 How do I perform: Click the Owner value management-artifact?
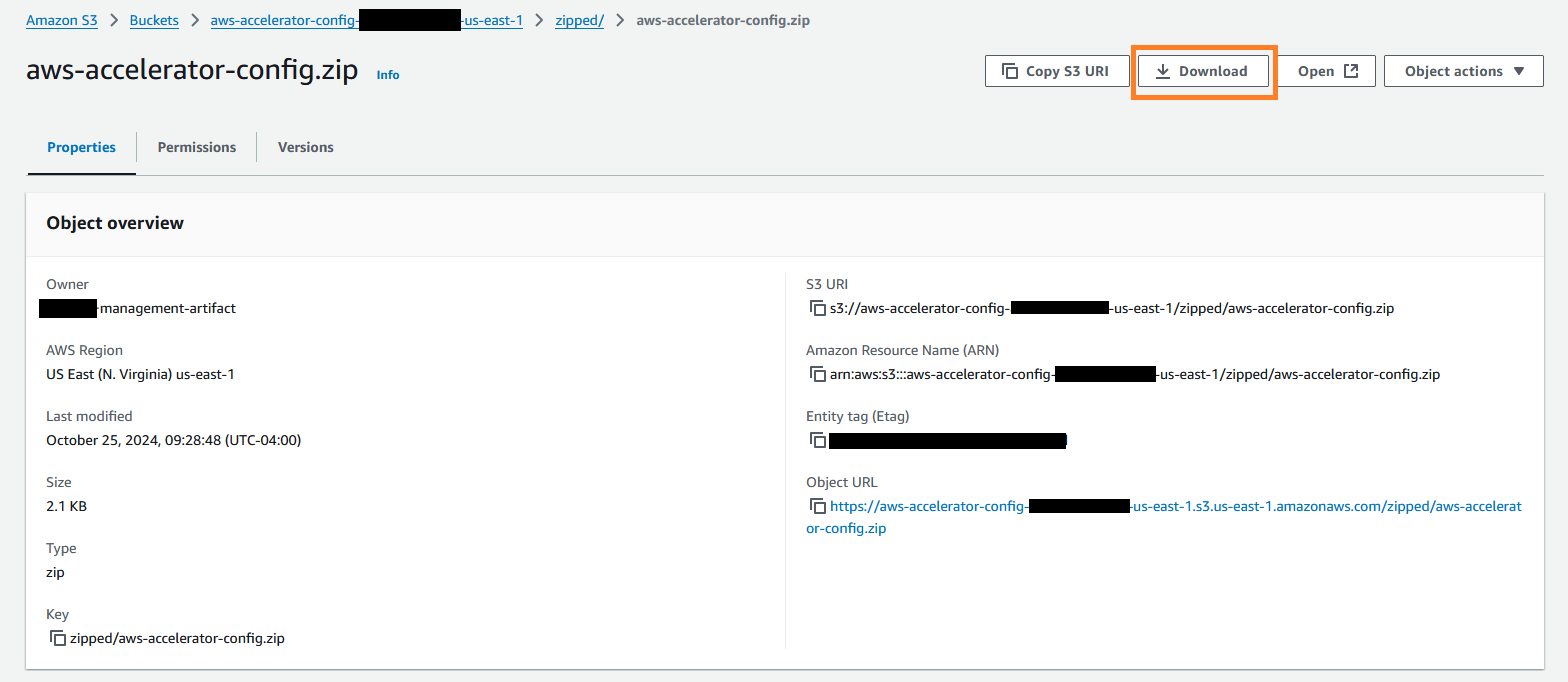click(138, 308)
